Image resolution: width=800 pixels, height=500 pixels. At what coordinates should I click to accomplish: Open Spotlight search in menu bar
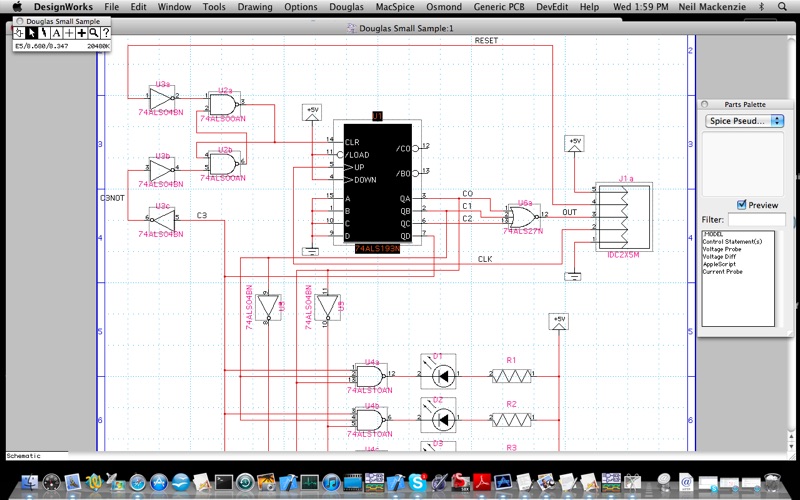click(x=782, y=7)
